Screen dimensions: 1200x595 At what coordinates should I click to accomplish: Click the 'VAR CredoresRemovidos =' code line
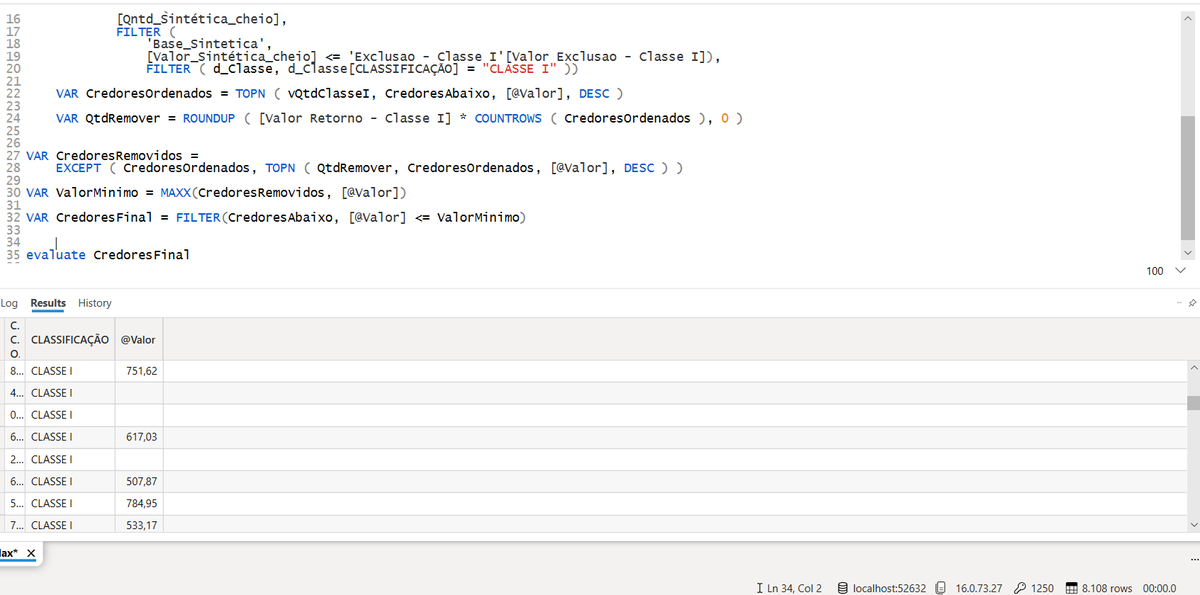(113, 156)
